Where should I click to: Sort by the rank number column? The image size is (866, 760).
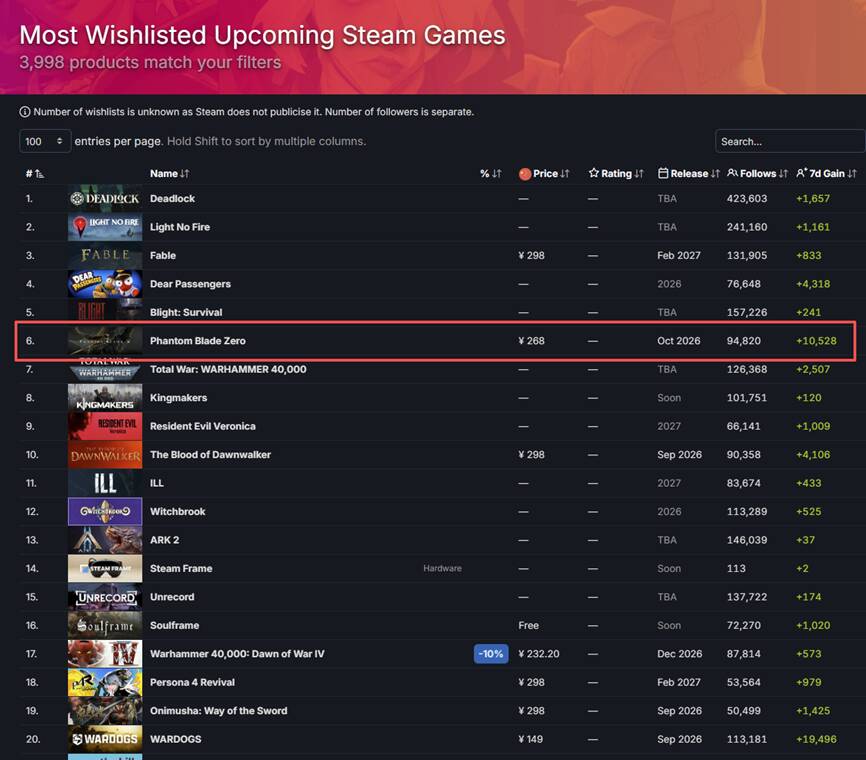pos(35,173)
